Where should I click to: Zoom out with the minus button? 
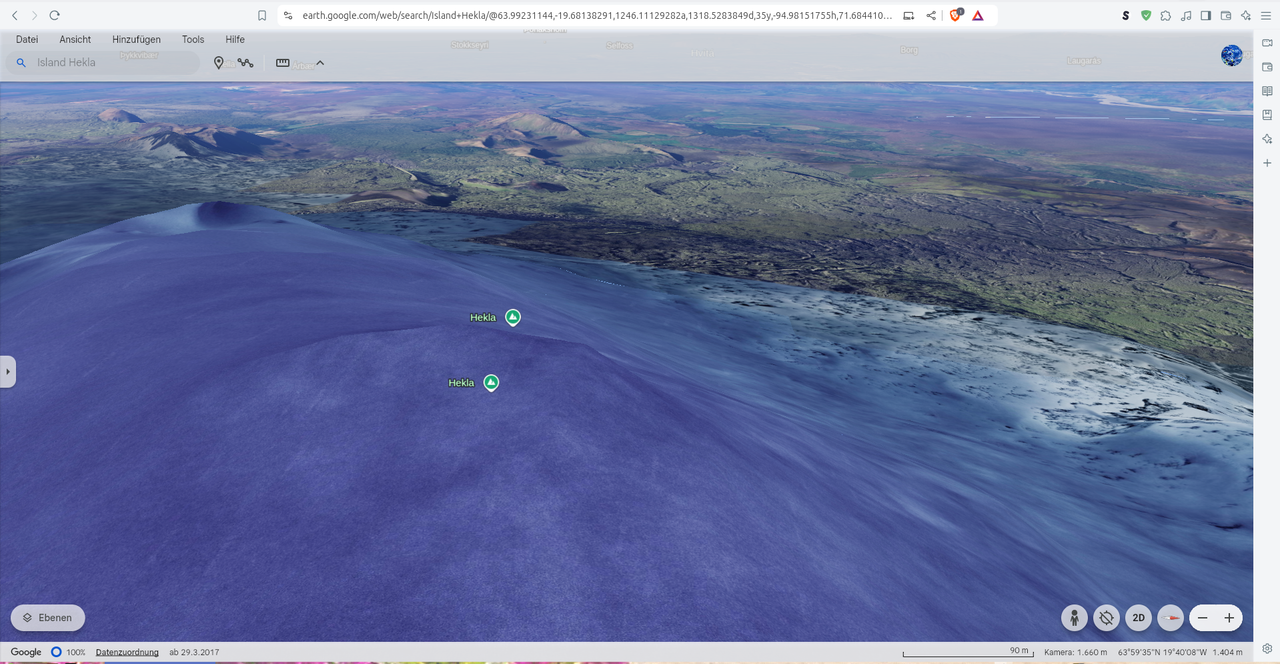click(x=1203, y=618)
